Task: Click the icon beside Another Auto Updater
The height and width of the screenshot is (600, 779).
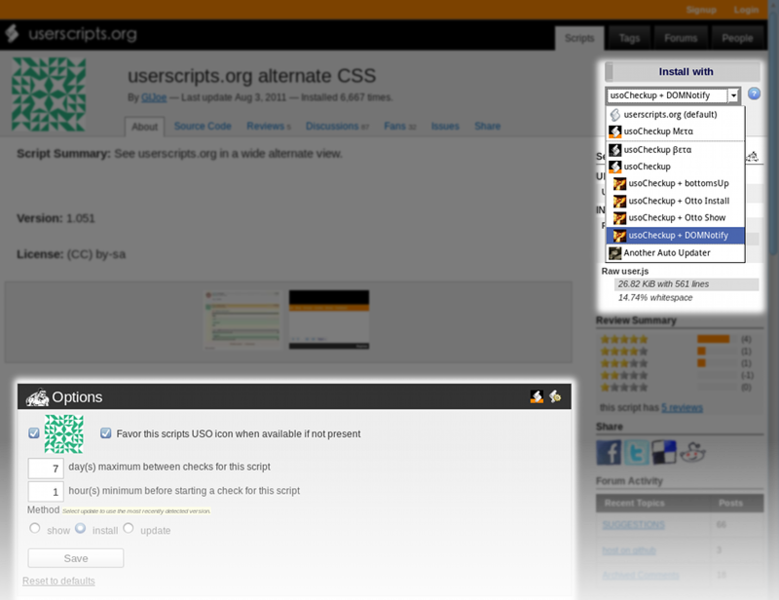Action: point(615,253)
